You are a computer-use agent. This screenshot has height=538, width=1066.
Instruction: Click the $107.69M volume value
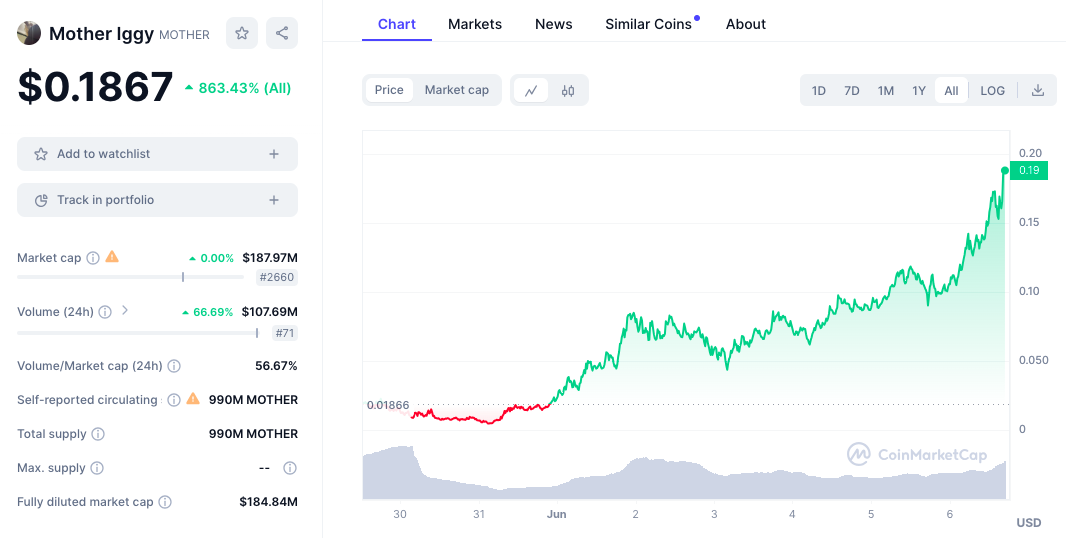[270, 312]
